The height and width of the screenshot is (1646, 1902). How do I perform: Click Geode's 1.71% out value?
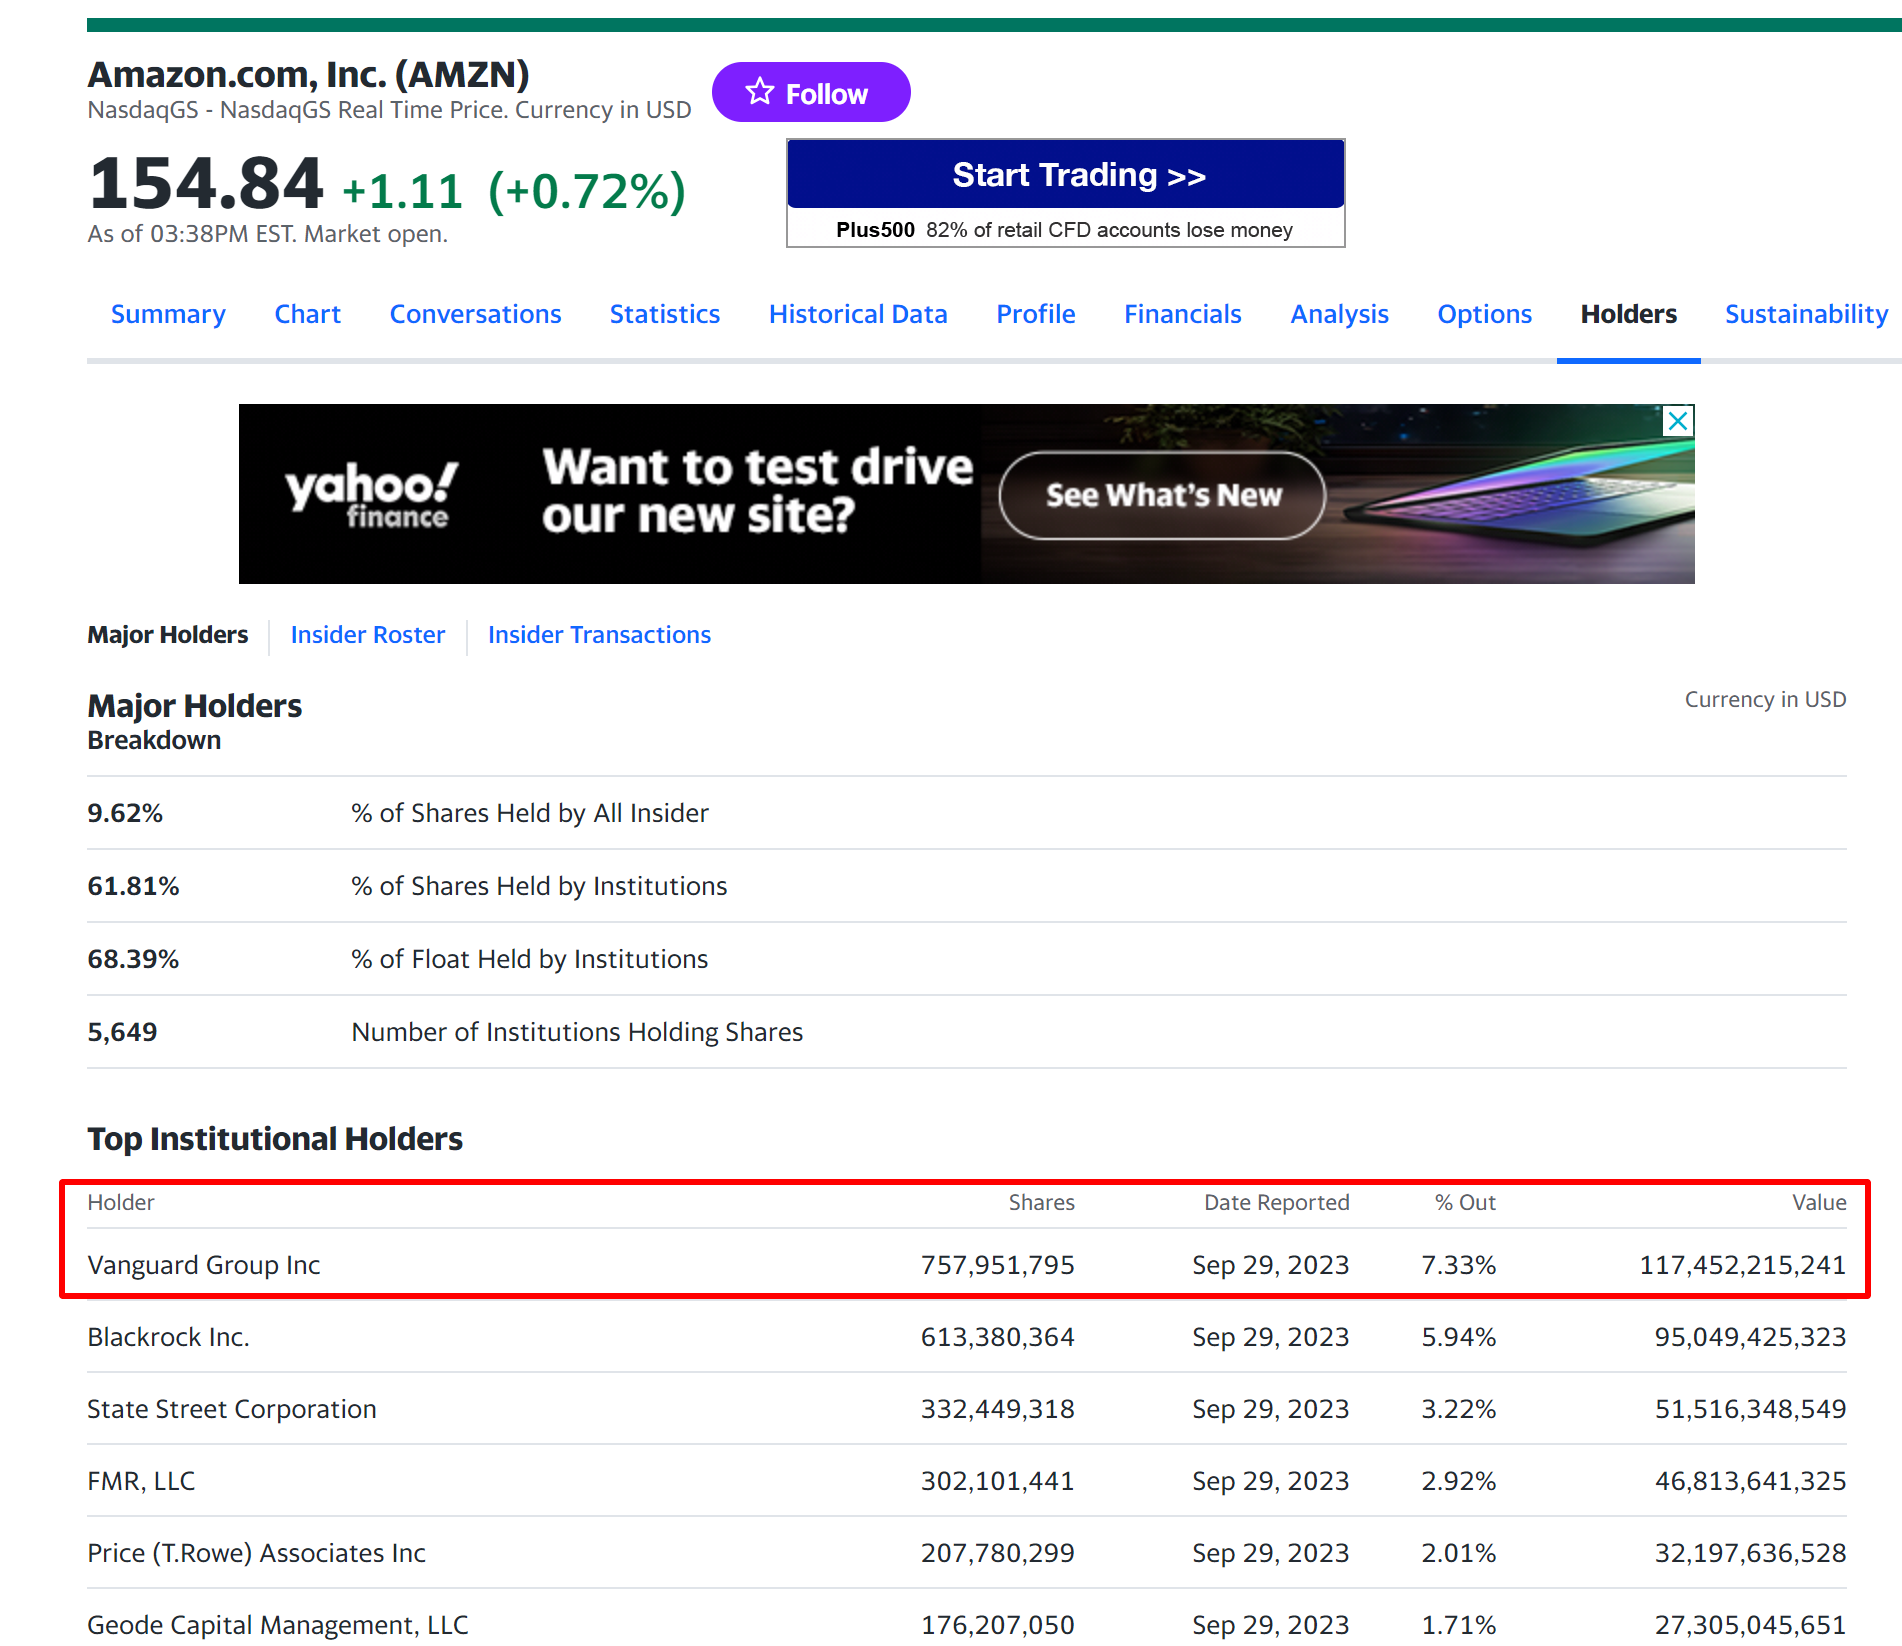click(1458, 1625)
